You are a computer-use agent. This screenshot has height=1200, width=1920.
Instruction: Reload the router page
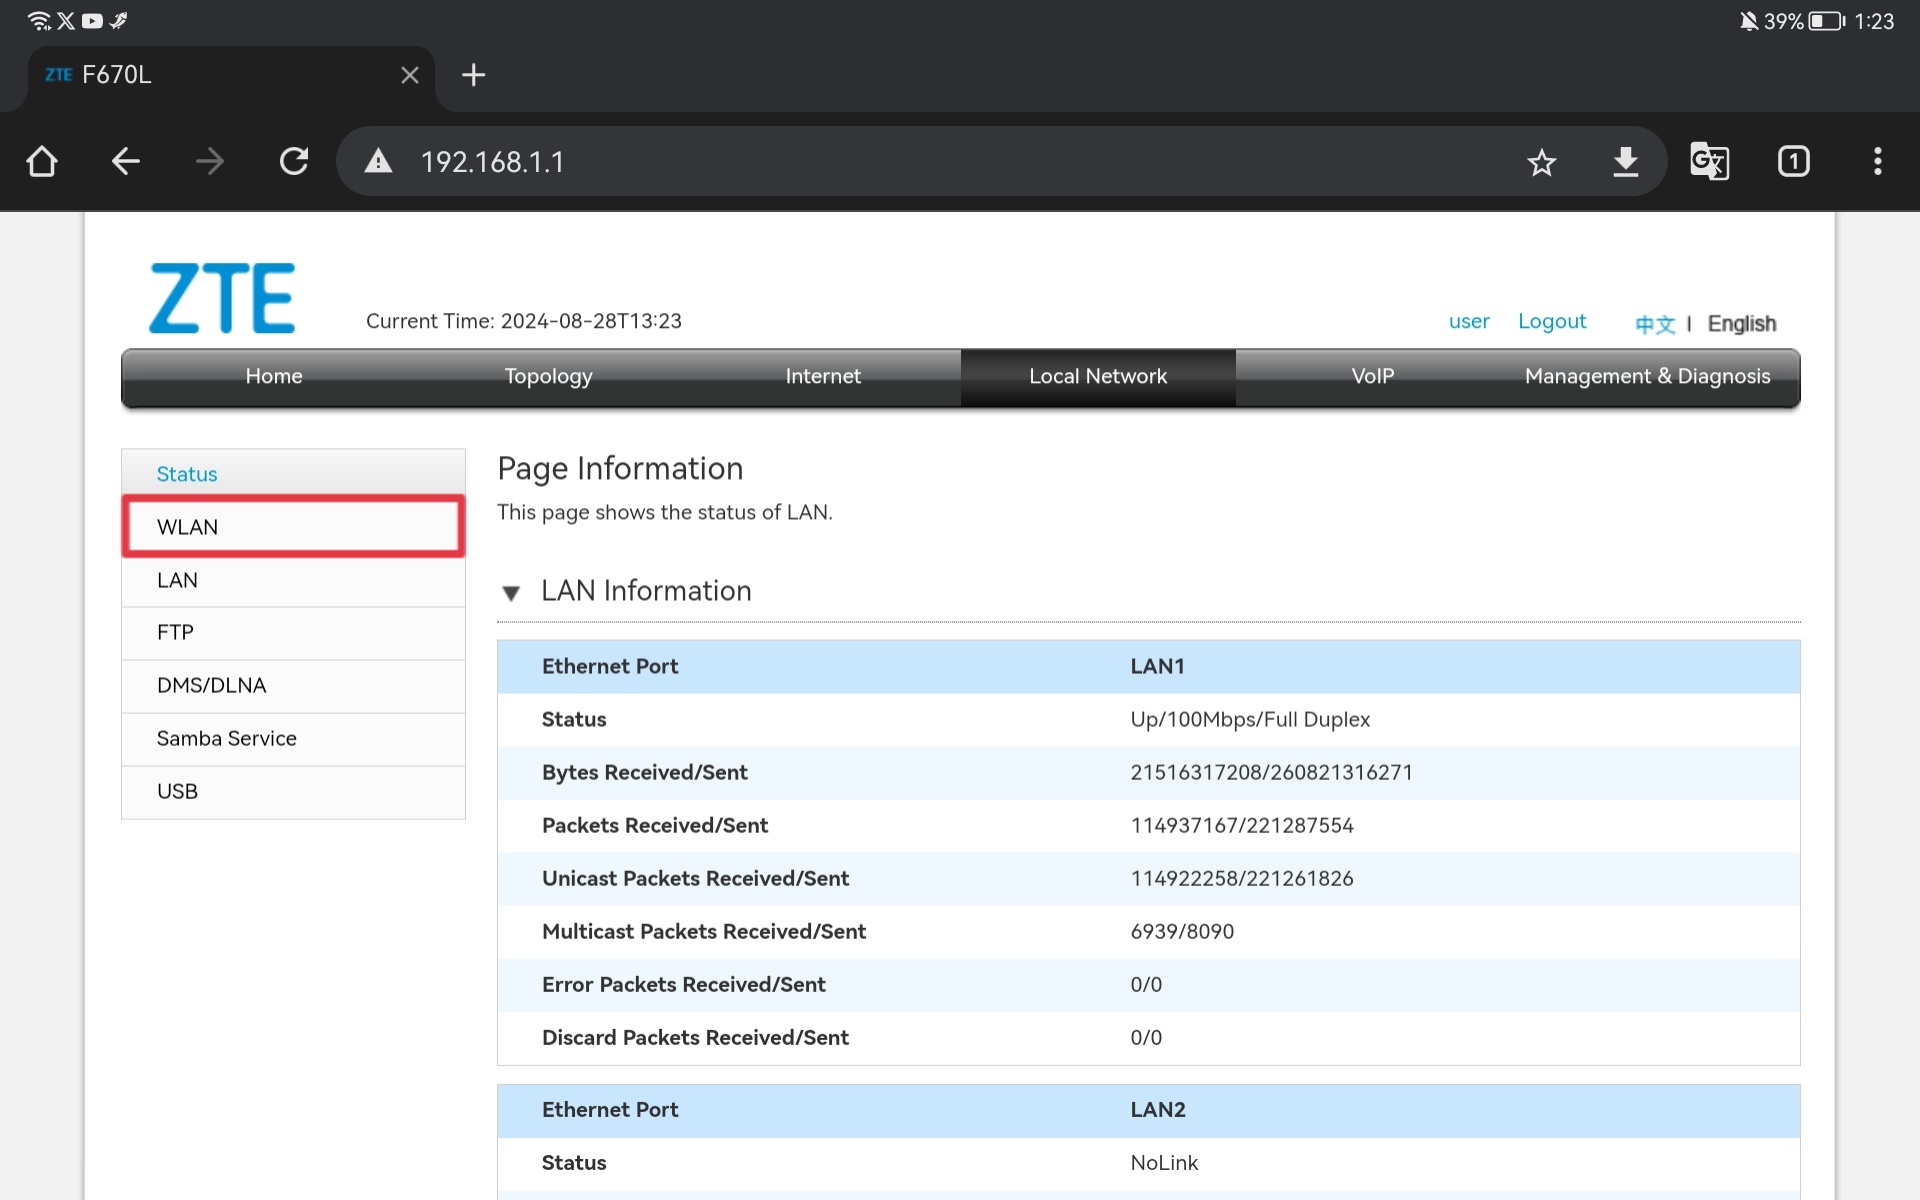pos(294,161)
